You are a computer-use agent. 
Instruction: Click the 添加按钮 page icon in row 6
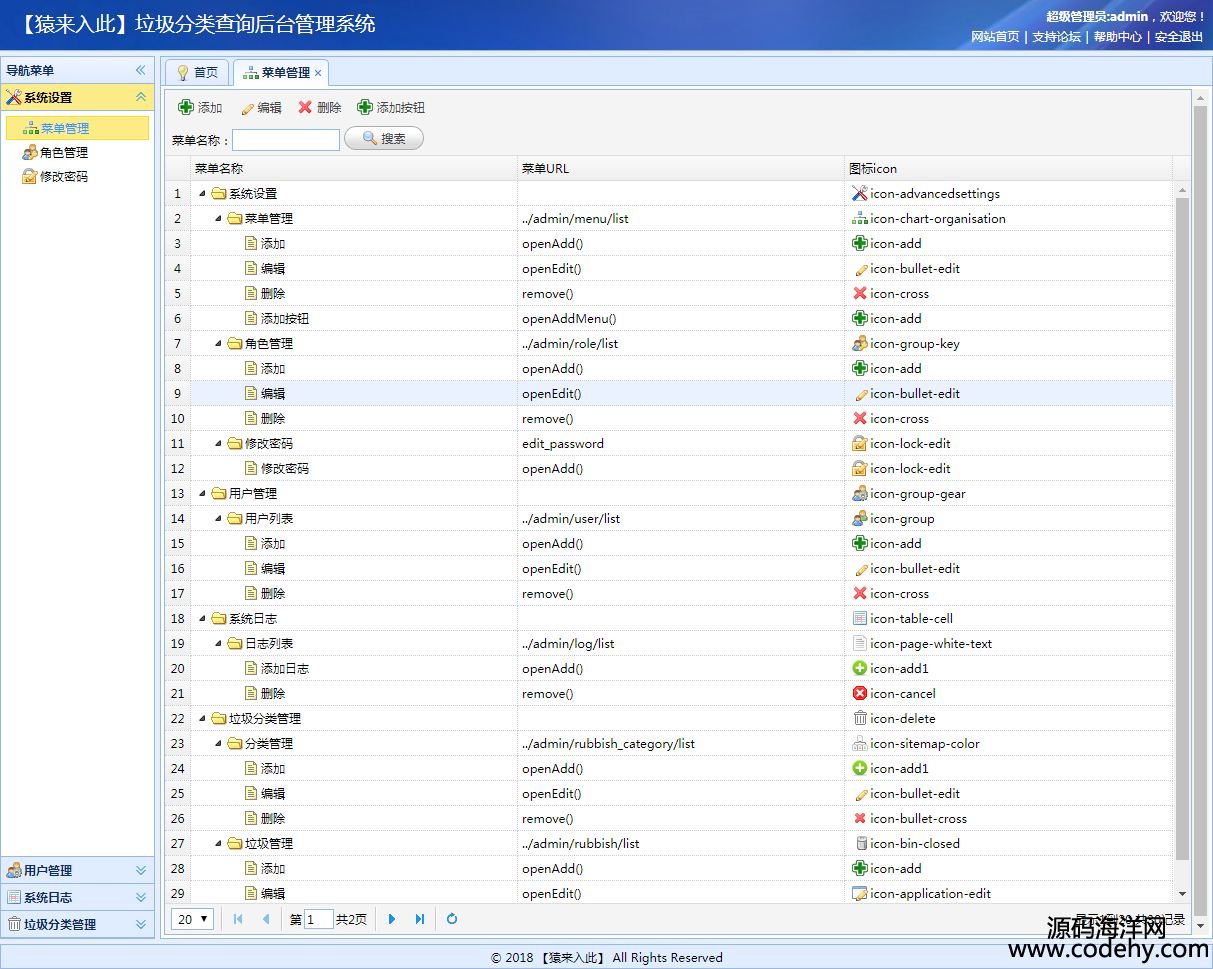[x=251, y=318]
